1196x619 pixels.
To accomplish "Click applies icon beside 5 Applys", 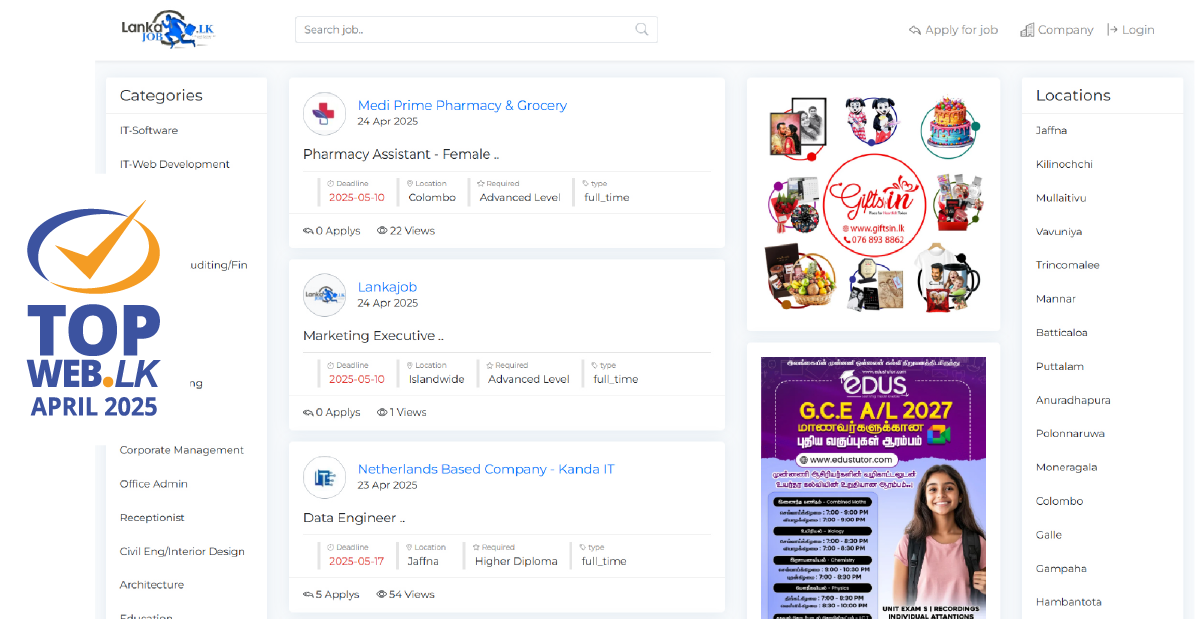I will (x=308, y=594).
